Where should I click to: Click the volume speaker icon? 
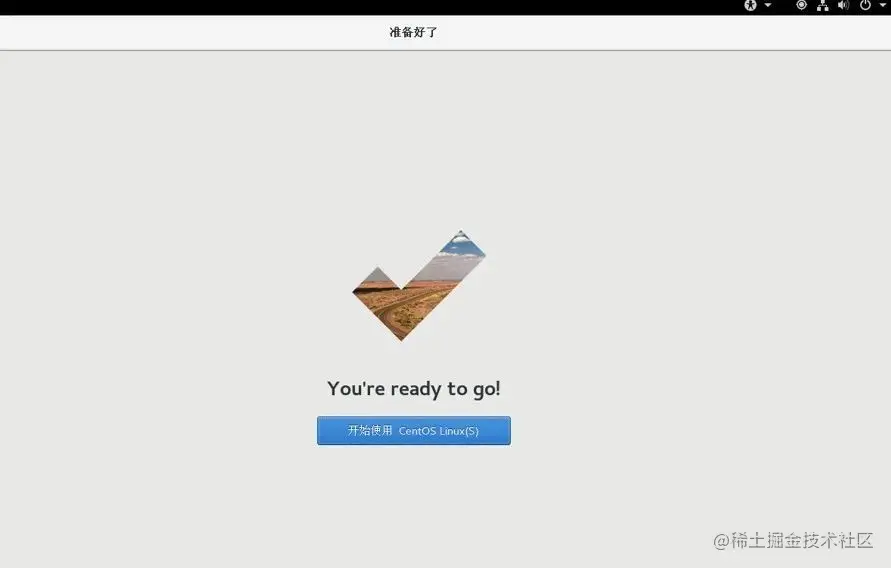(843, 6)
